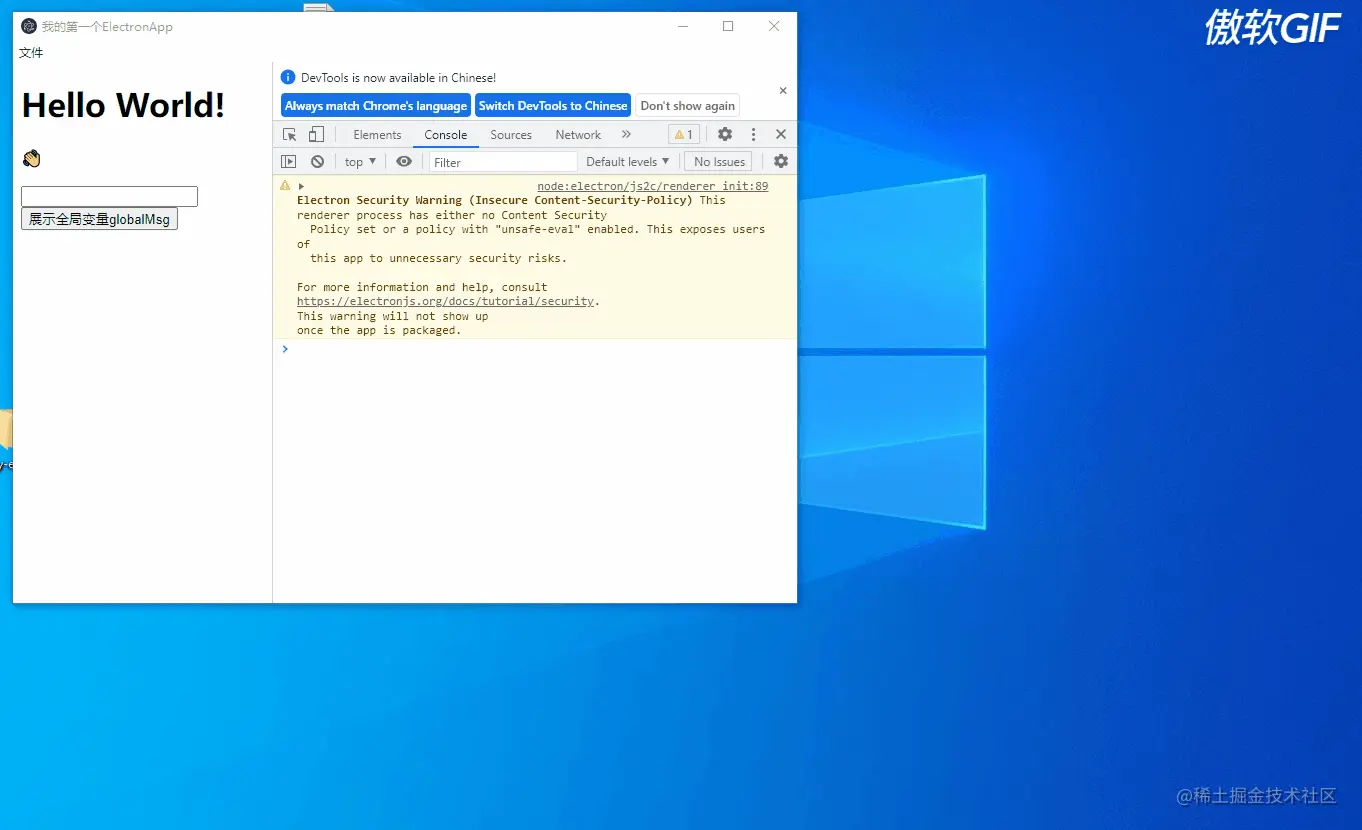This screenshot has width=1362, height=830.
Task: Click the Hello World! heading
Action: pyautogui.click(x=123, y=105)
